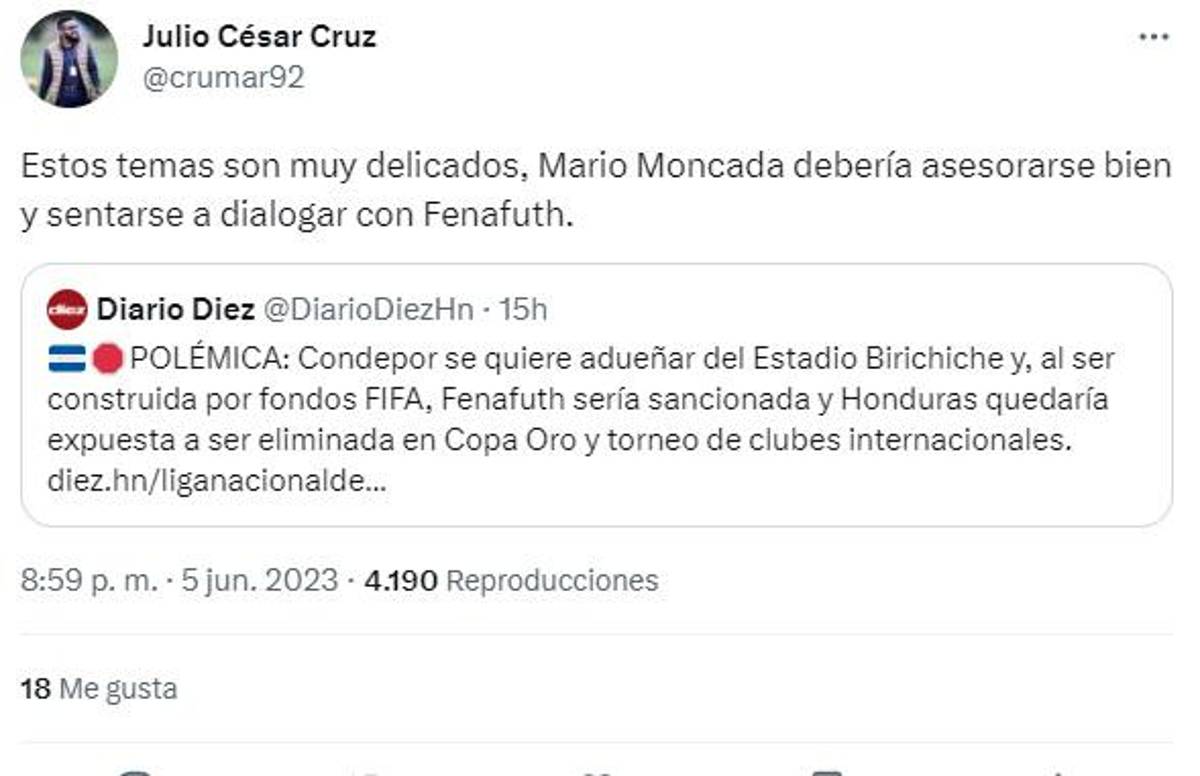Click the 4.190 view count number
The width and height of the screenshot is (1200, 776).
coord(401,580)
